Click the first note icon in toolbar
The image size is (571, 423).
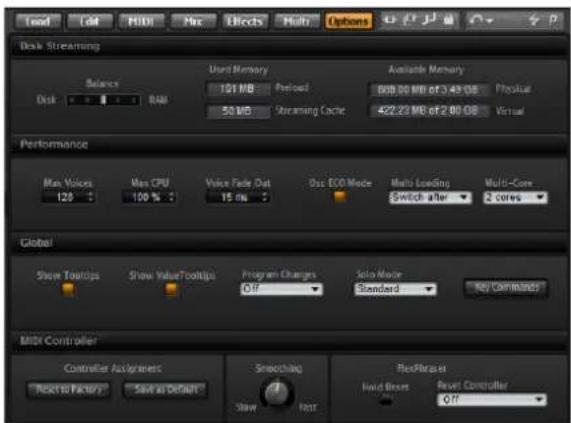pos(409,20)
